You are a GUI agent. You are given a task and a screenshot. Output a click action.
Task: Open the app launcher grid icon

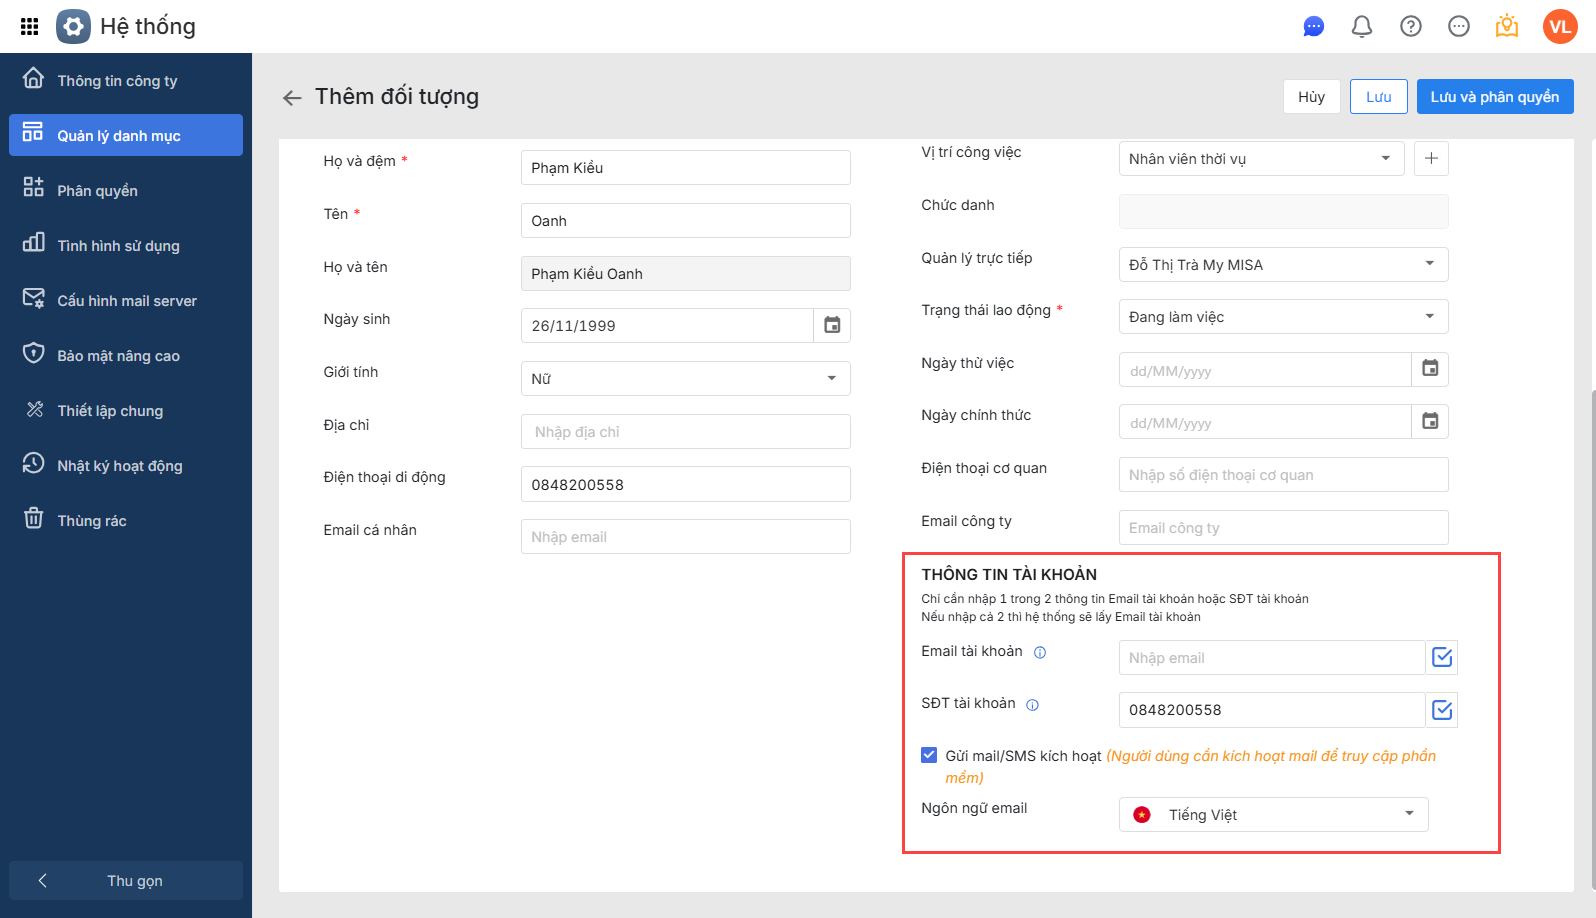tap(29, 26)
